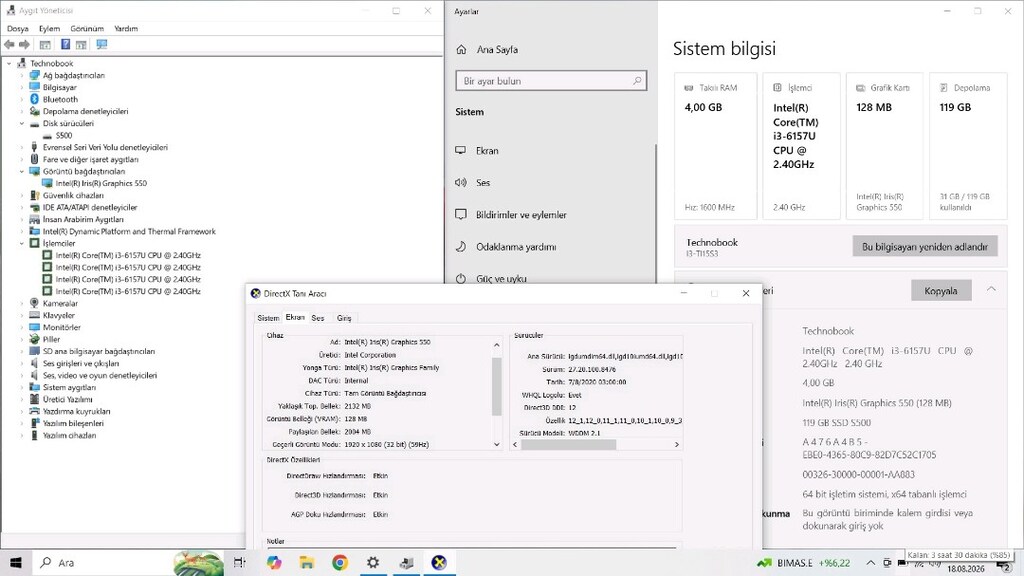This screenshot has width=1024, height=576.
Task: Open Settings gear on the taskbar
Action: [x=373, y=562]
